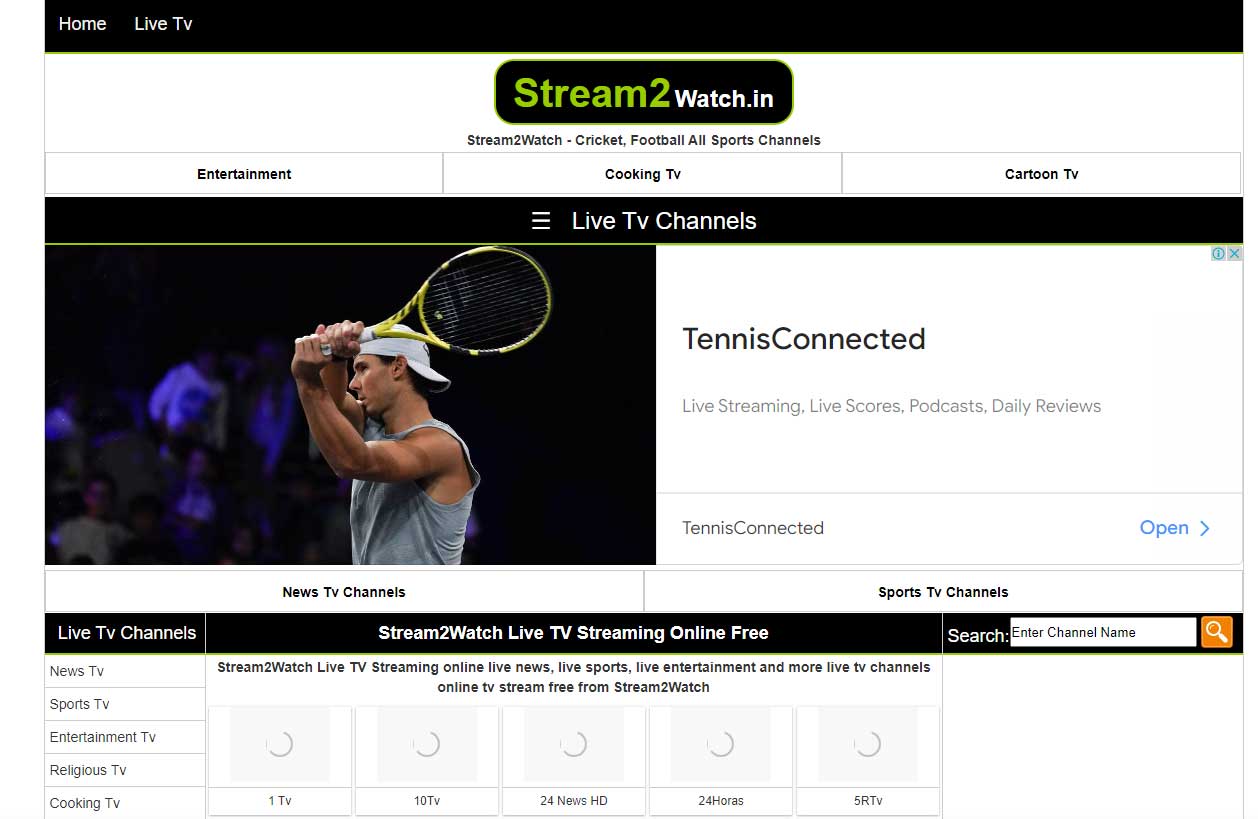The height and width of the screenshot is (819, 1258).
Task: Select the Entertainment category tab
Action: click(x=244, y=174)
